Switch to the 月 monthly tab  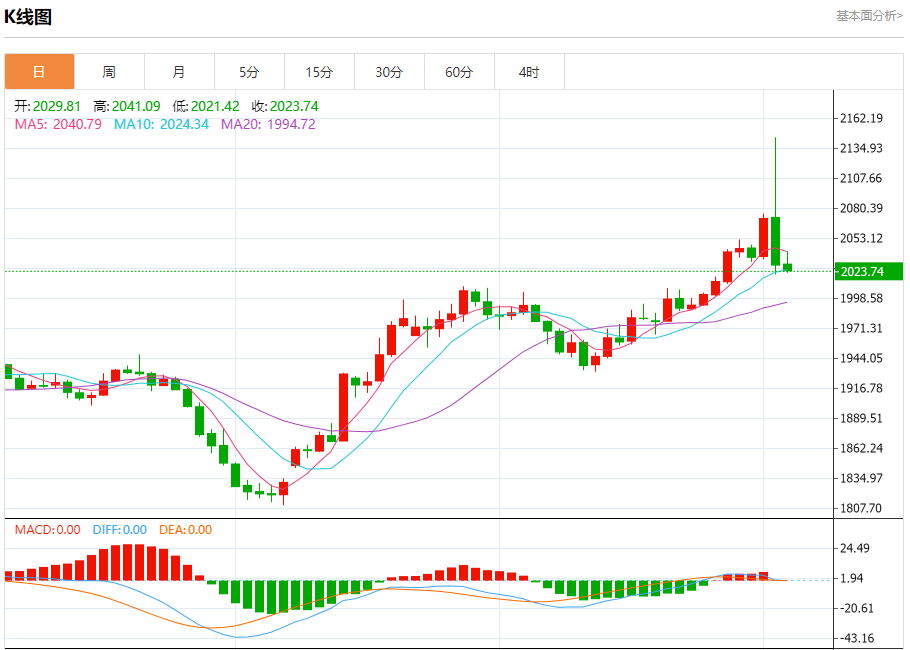pos(179,72)
